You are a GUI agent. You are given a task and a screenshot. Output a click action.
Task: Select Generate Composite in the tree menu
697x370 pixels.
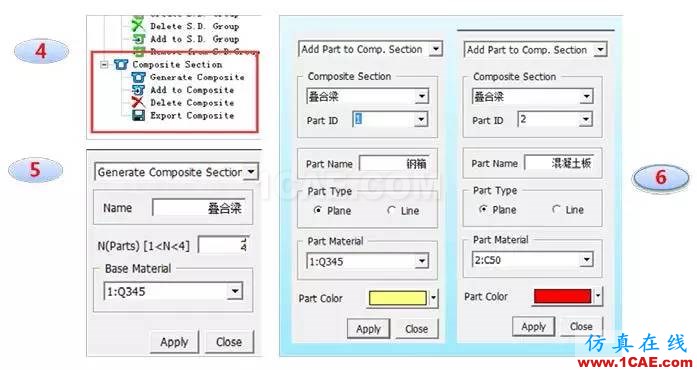pos(197,77)
